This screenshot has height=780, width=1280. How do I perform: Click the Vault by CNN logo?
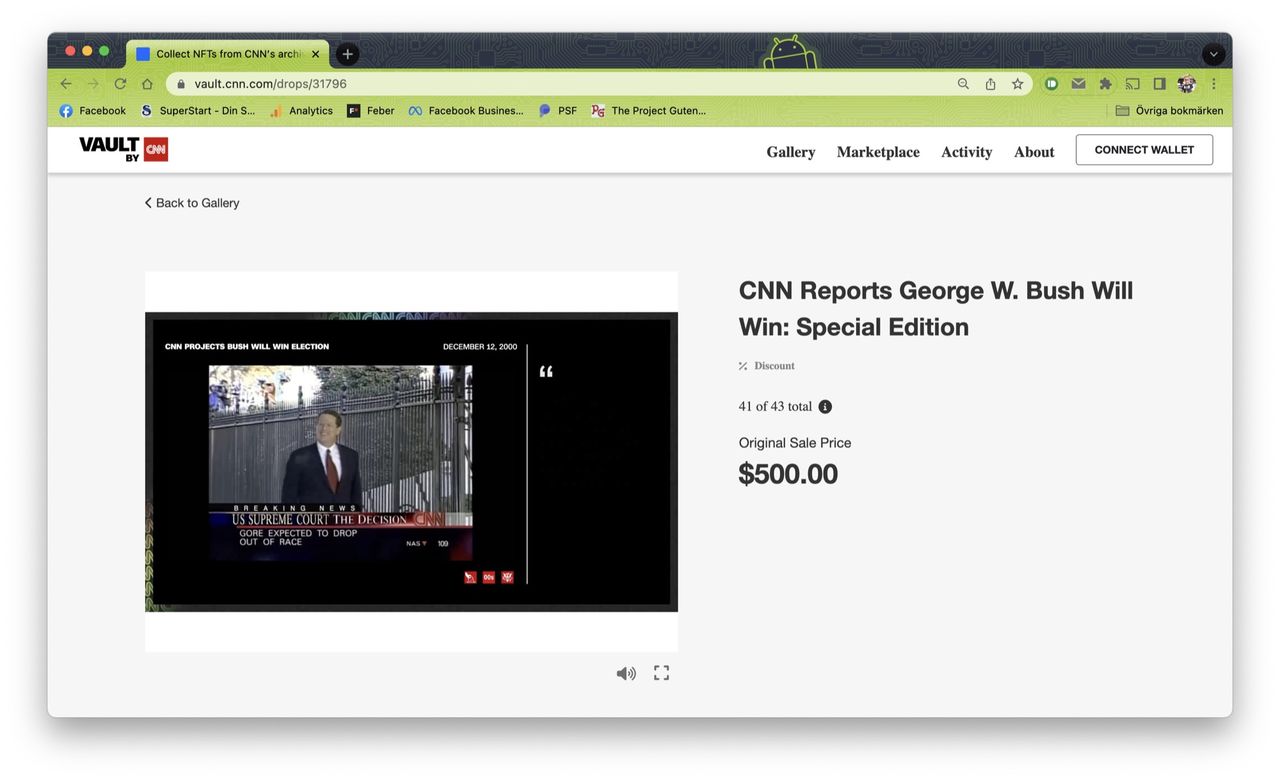coord(124,149)
